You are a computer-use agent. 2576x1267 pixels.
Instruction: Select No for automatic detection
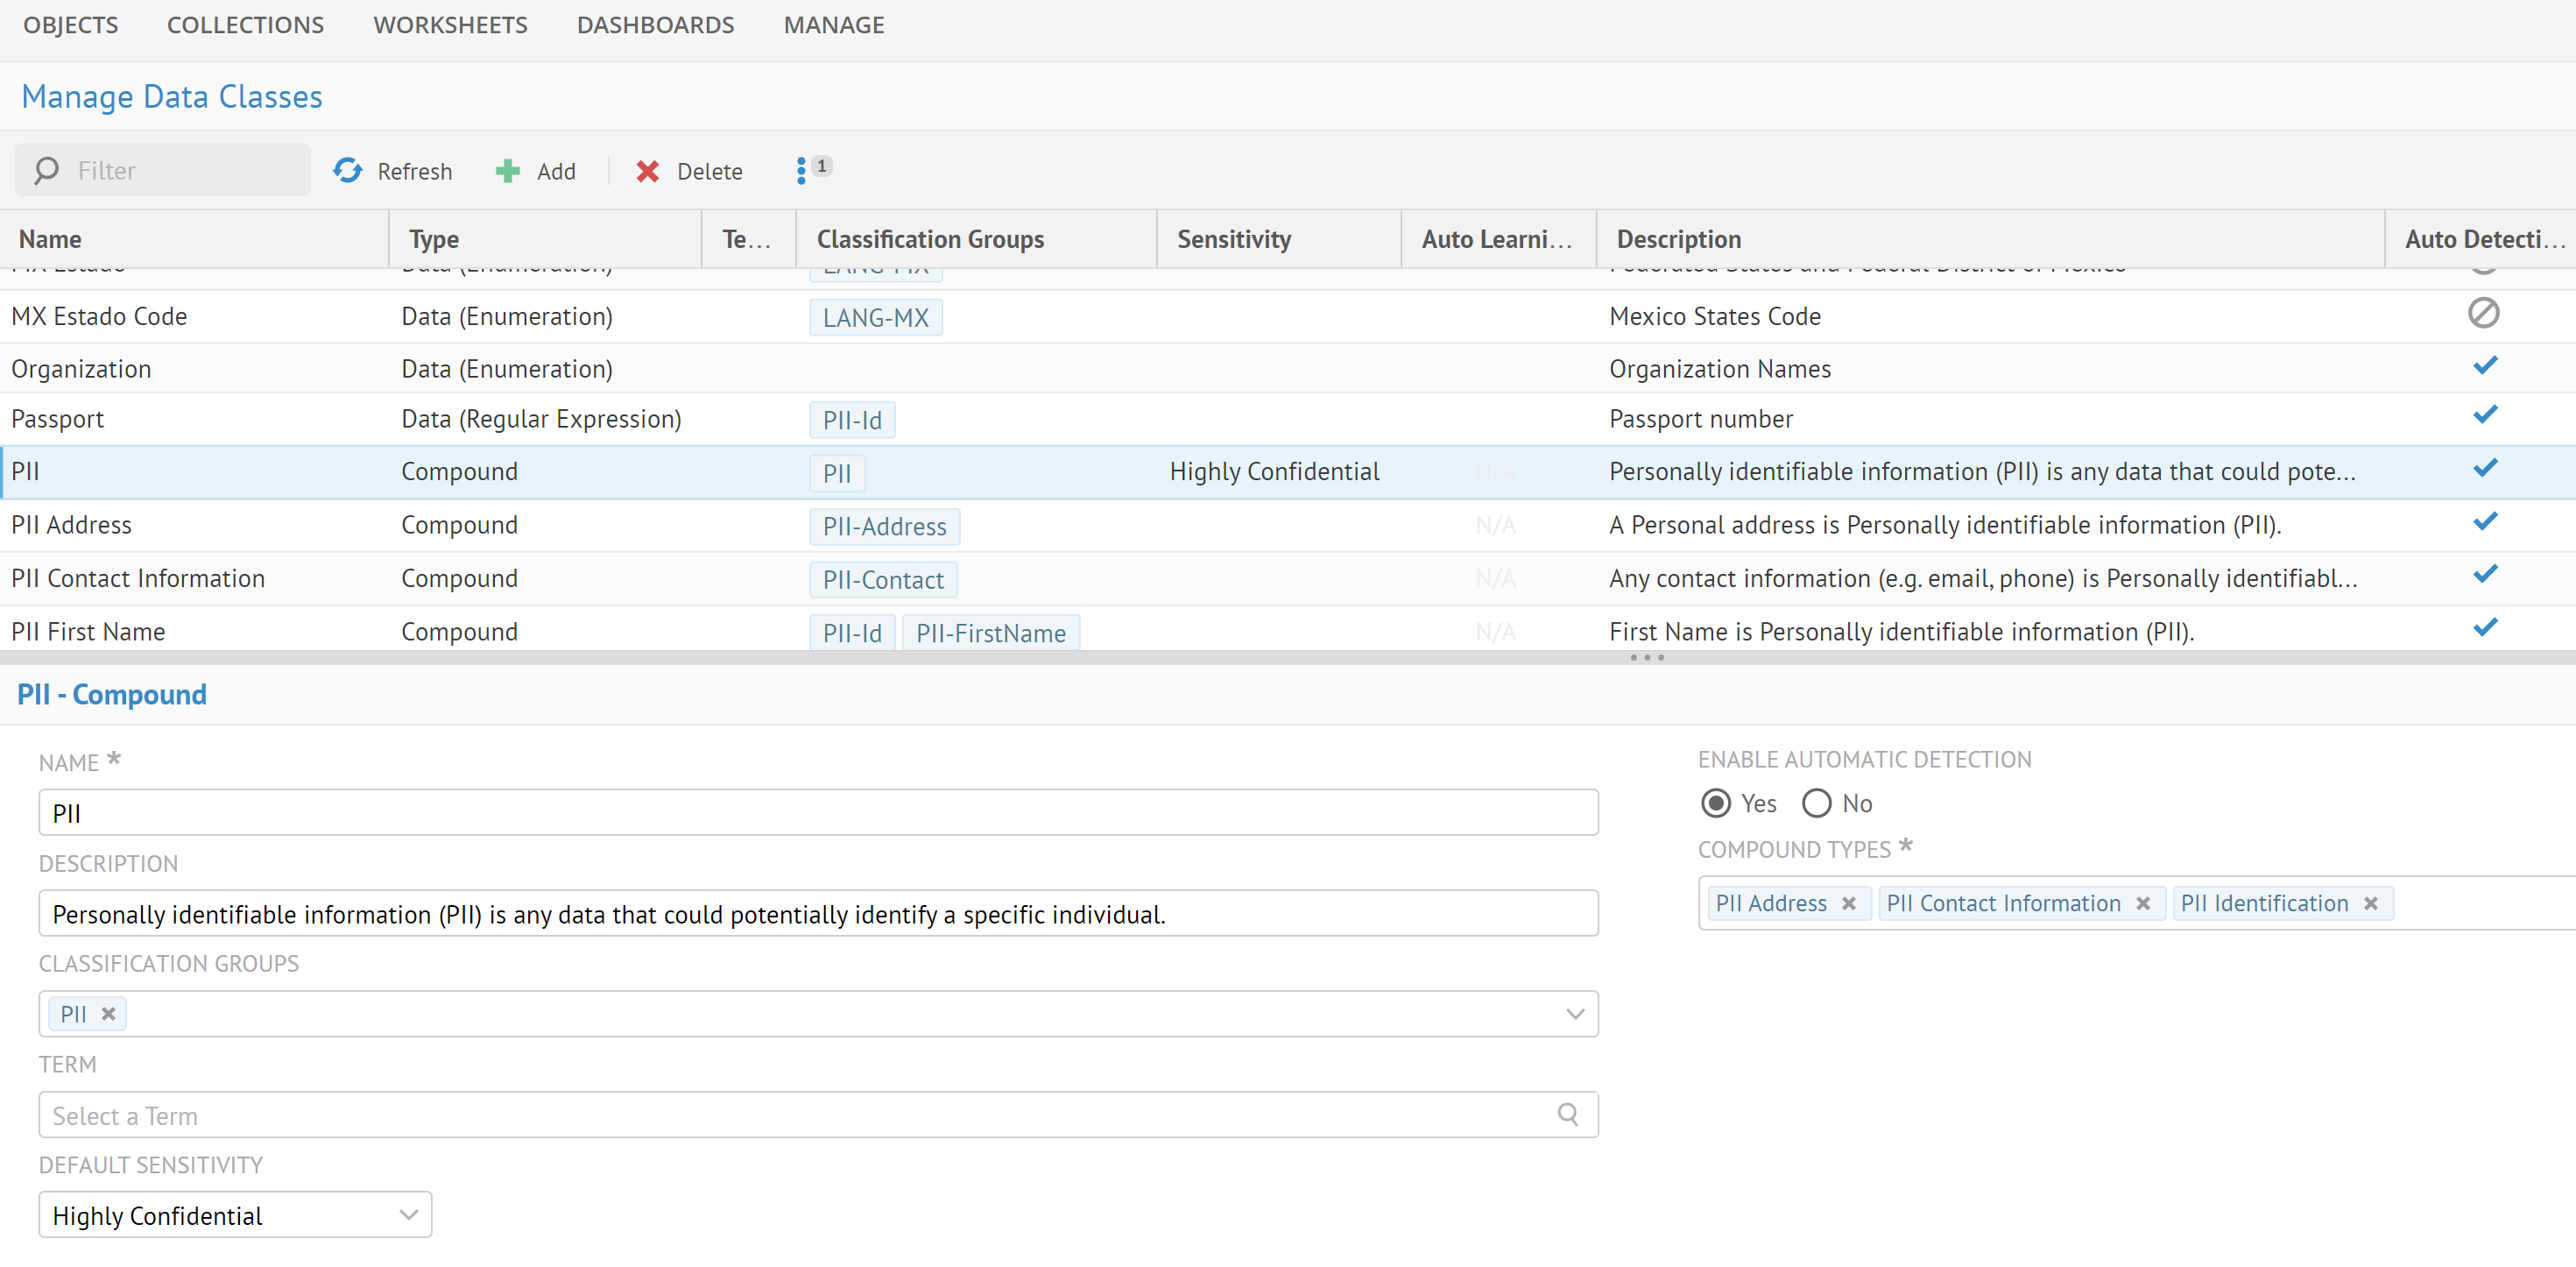tap(1817, 803)
